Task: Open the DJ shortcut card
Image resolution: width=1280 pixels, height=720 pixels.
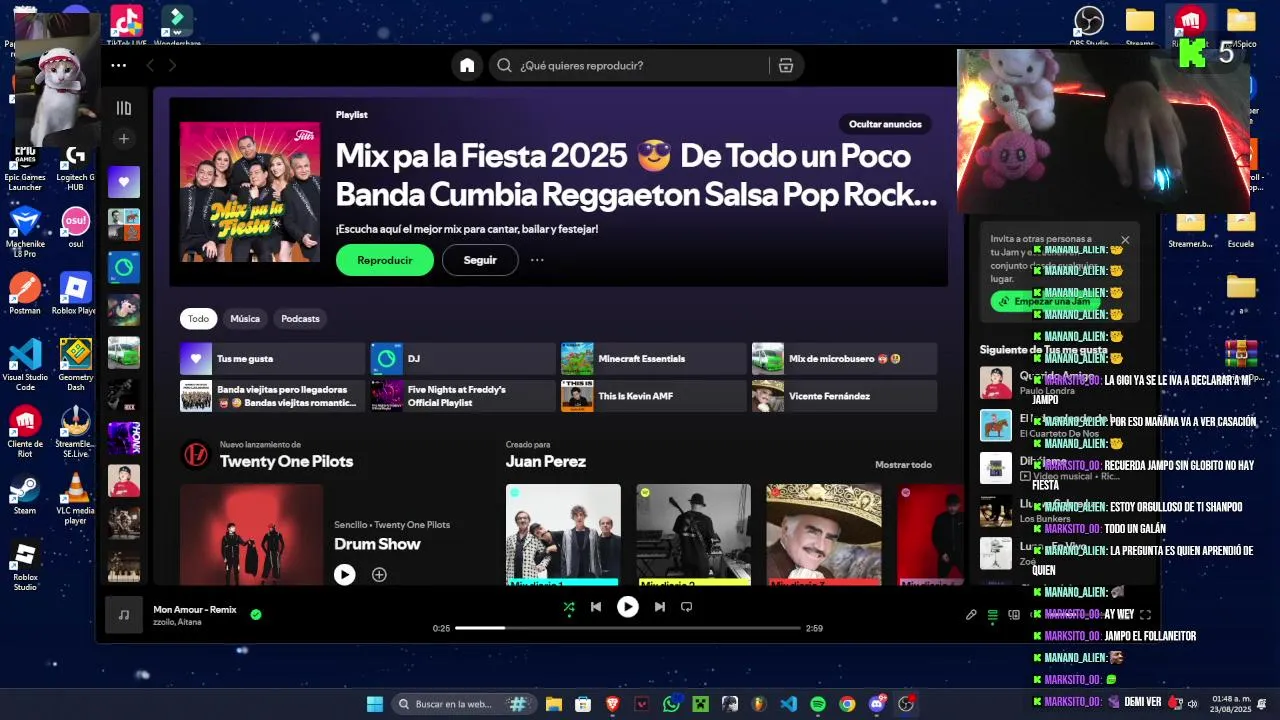Action: (x=463, y=358)
